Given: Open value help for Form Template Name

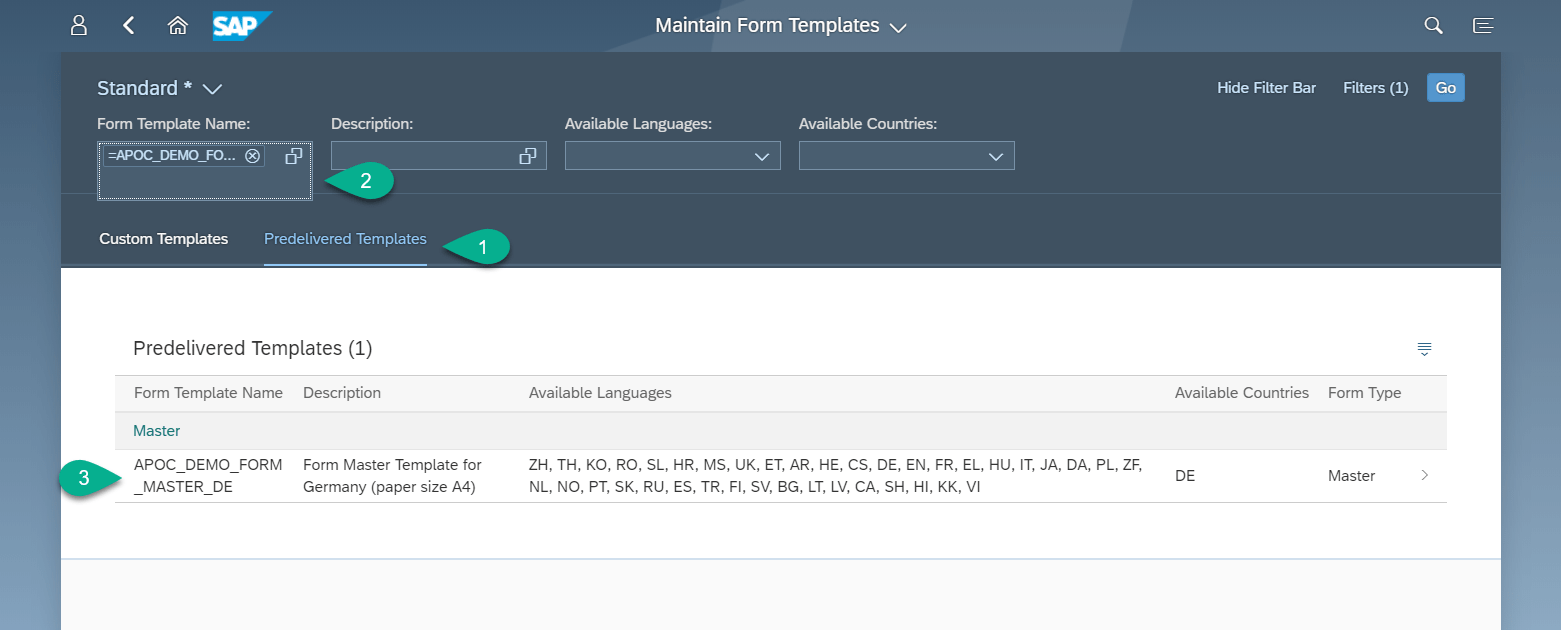Looking at the screenshot, I should pyautogui.click(x=294, y=156).
